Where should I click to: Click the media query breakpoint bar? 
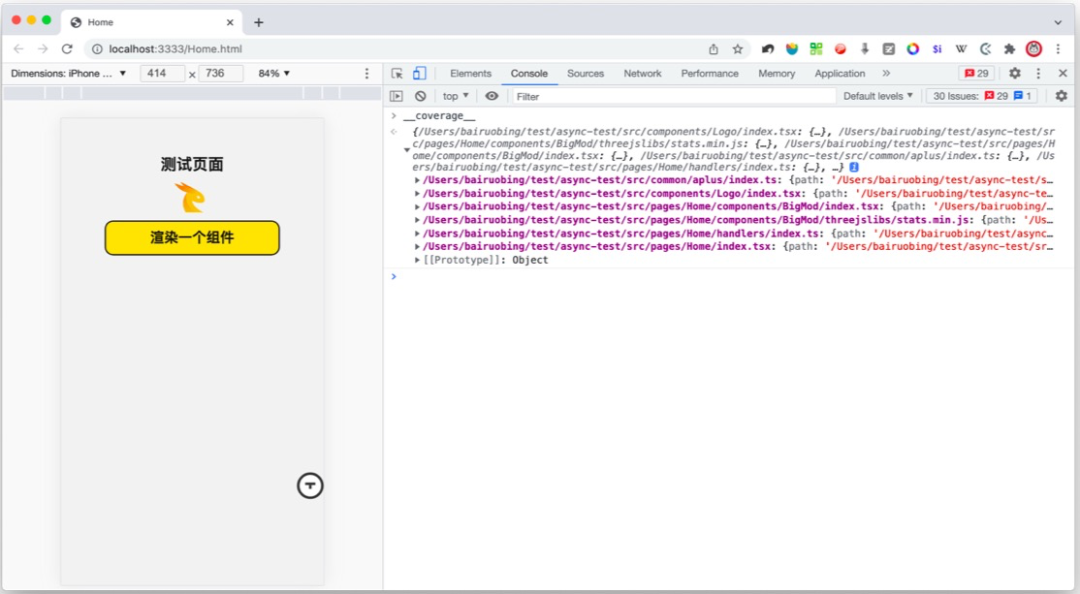coord(192,93)
